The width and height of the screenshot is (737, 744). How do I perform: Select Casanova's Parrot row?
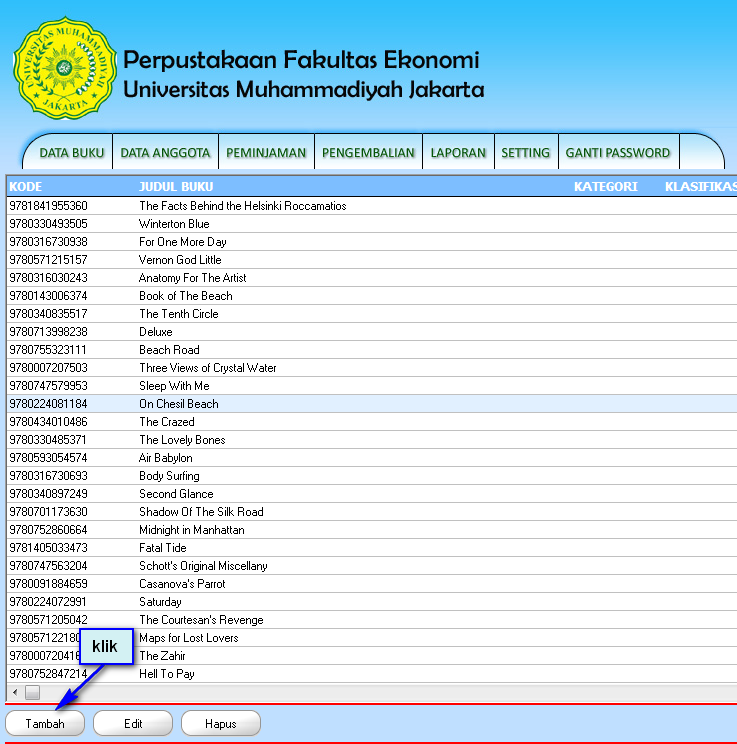(x=372, y=585)
